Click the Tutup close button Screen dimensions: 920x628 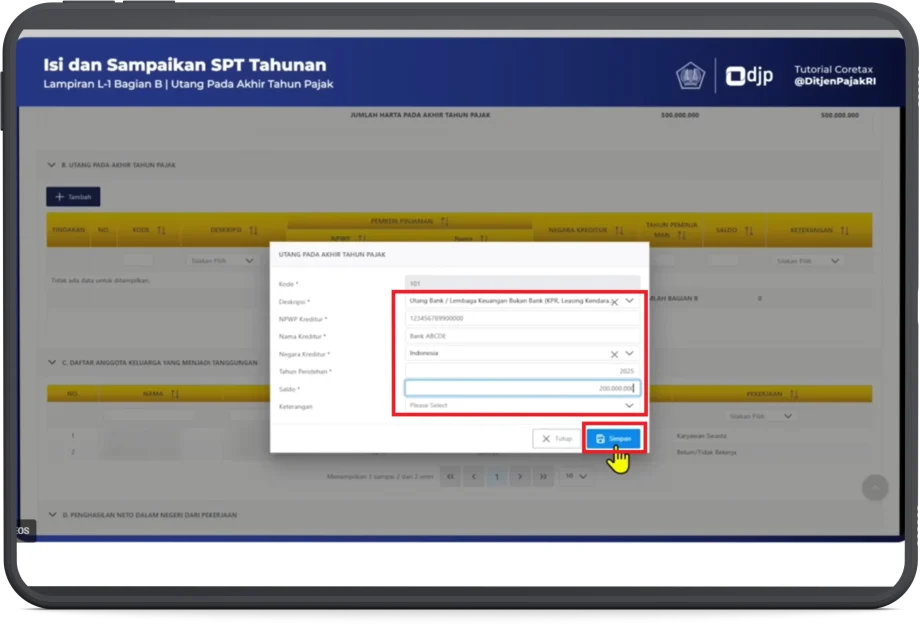[x=556, y=439]
